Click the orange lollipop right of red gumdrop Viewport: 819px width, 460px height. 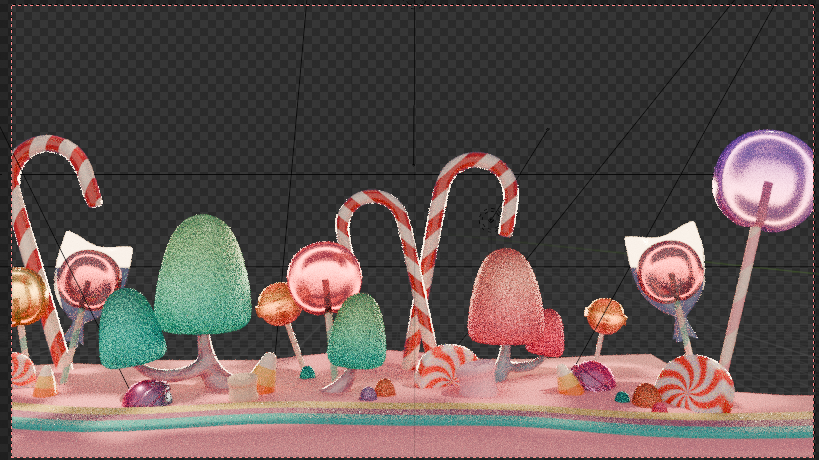pos(606,316)
